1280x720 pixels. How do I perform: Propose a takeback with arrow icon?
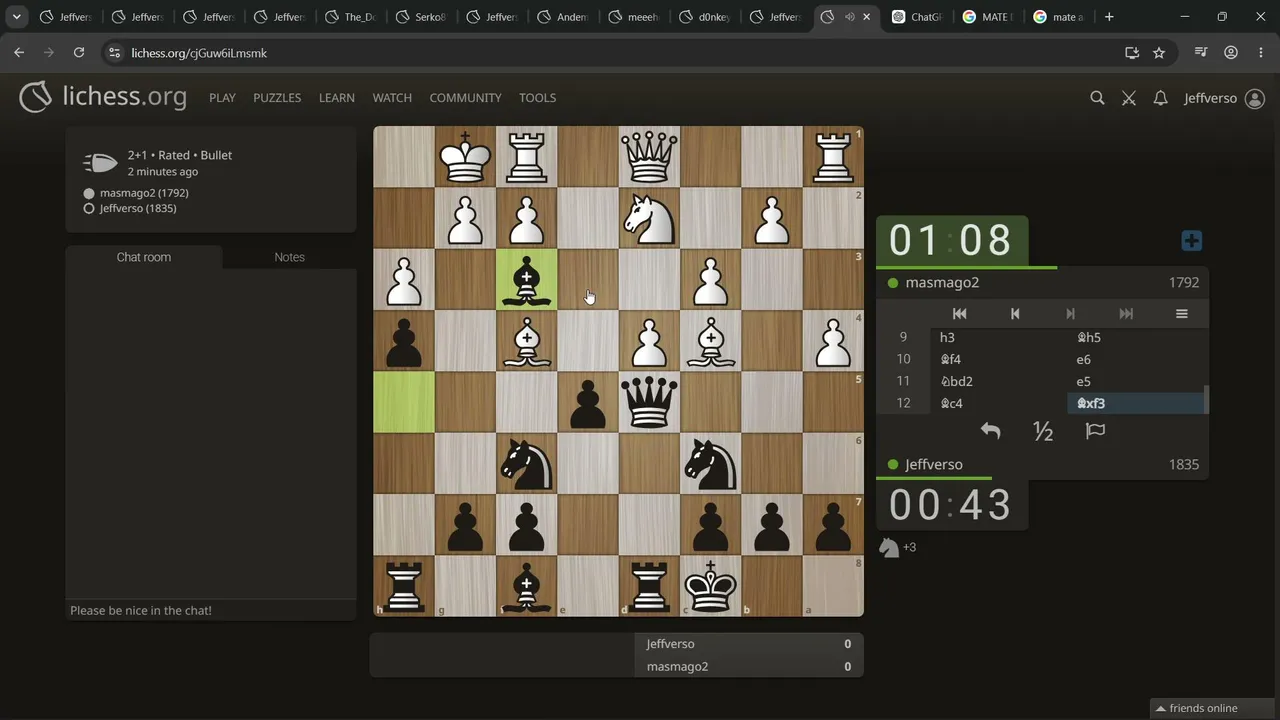pos(990,431)
